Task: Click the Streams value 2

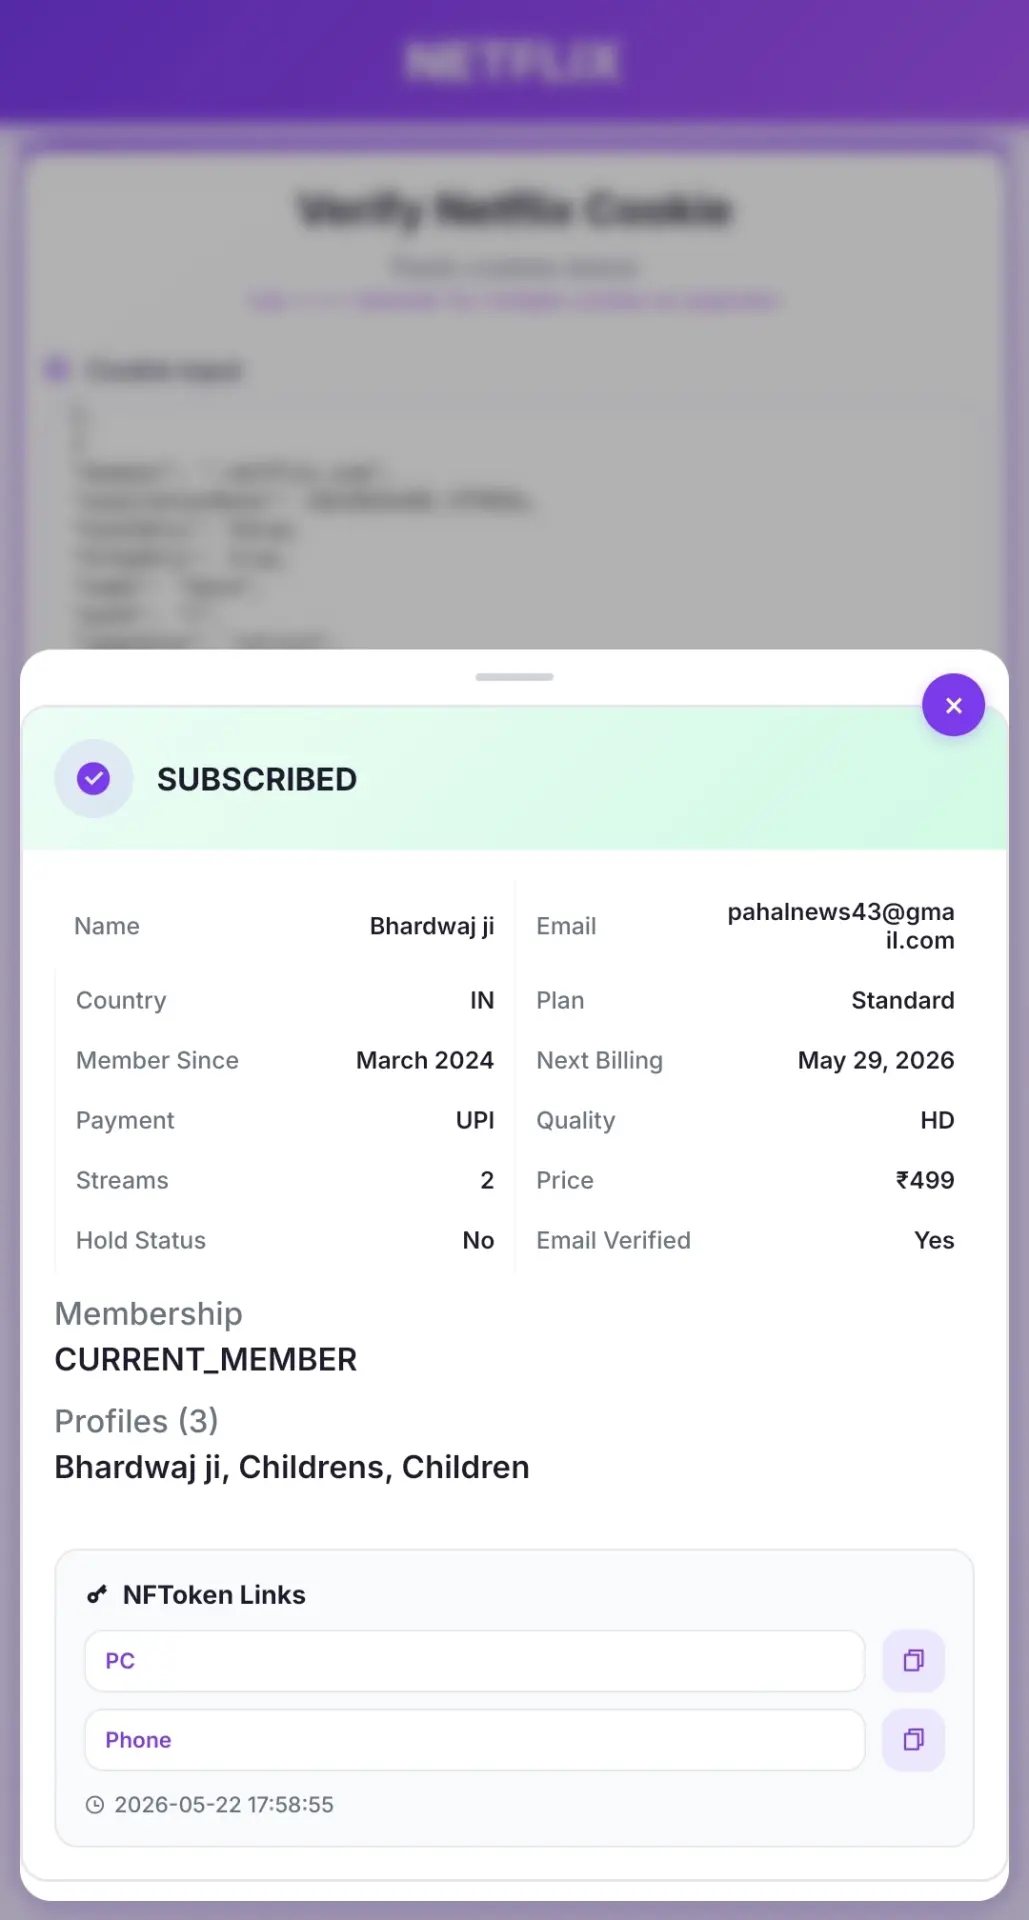Action: pos(487,1180)
